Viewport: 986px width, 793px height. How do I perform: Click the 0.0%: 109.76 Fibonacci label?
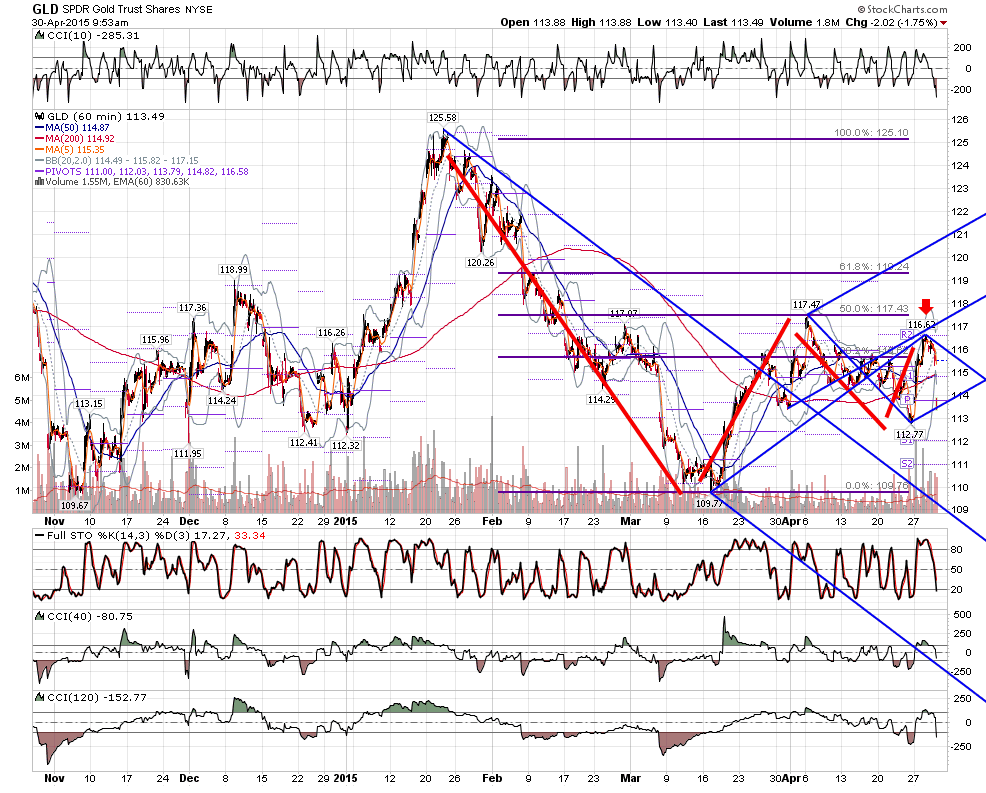tap(877, 485)
